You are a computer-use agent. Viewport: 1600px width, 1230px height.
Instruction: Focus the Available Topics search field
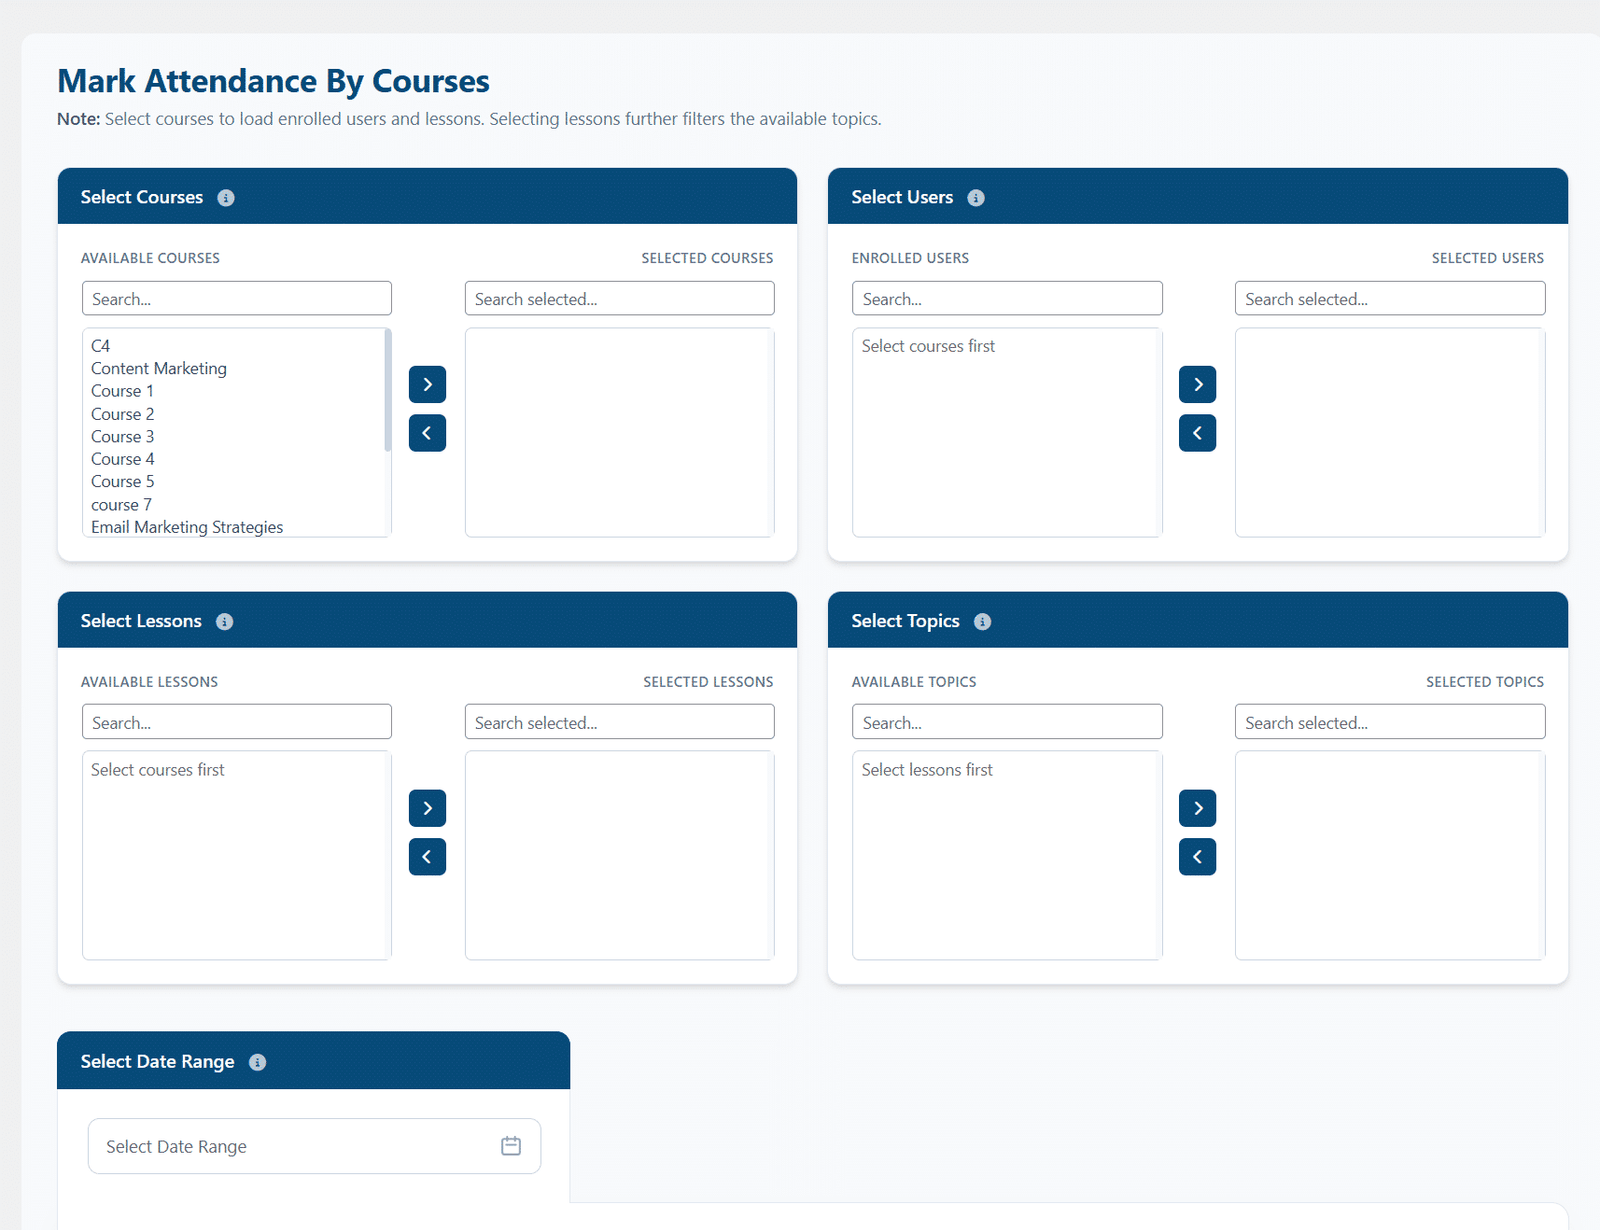tap(1007, 722)
